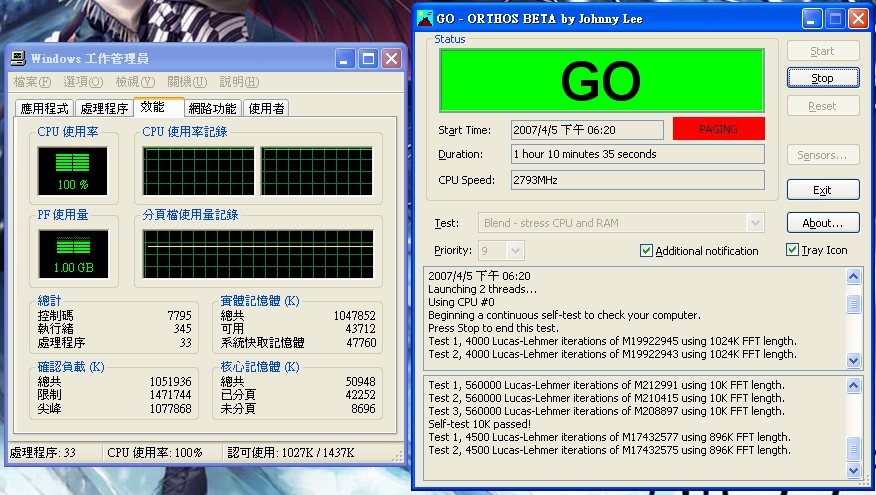Image resolution: width=876 pixels, height=495 pixels.
Task: Click the 確認負載 尖峰 value 1077868
Action: point(170,408)
